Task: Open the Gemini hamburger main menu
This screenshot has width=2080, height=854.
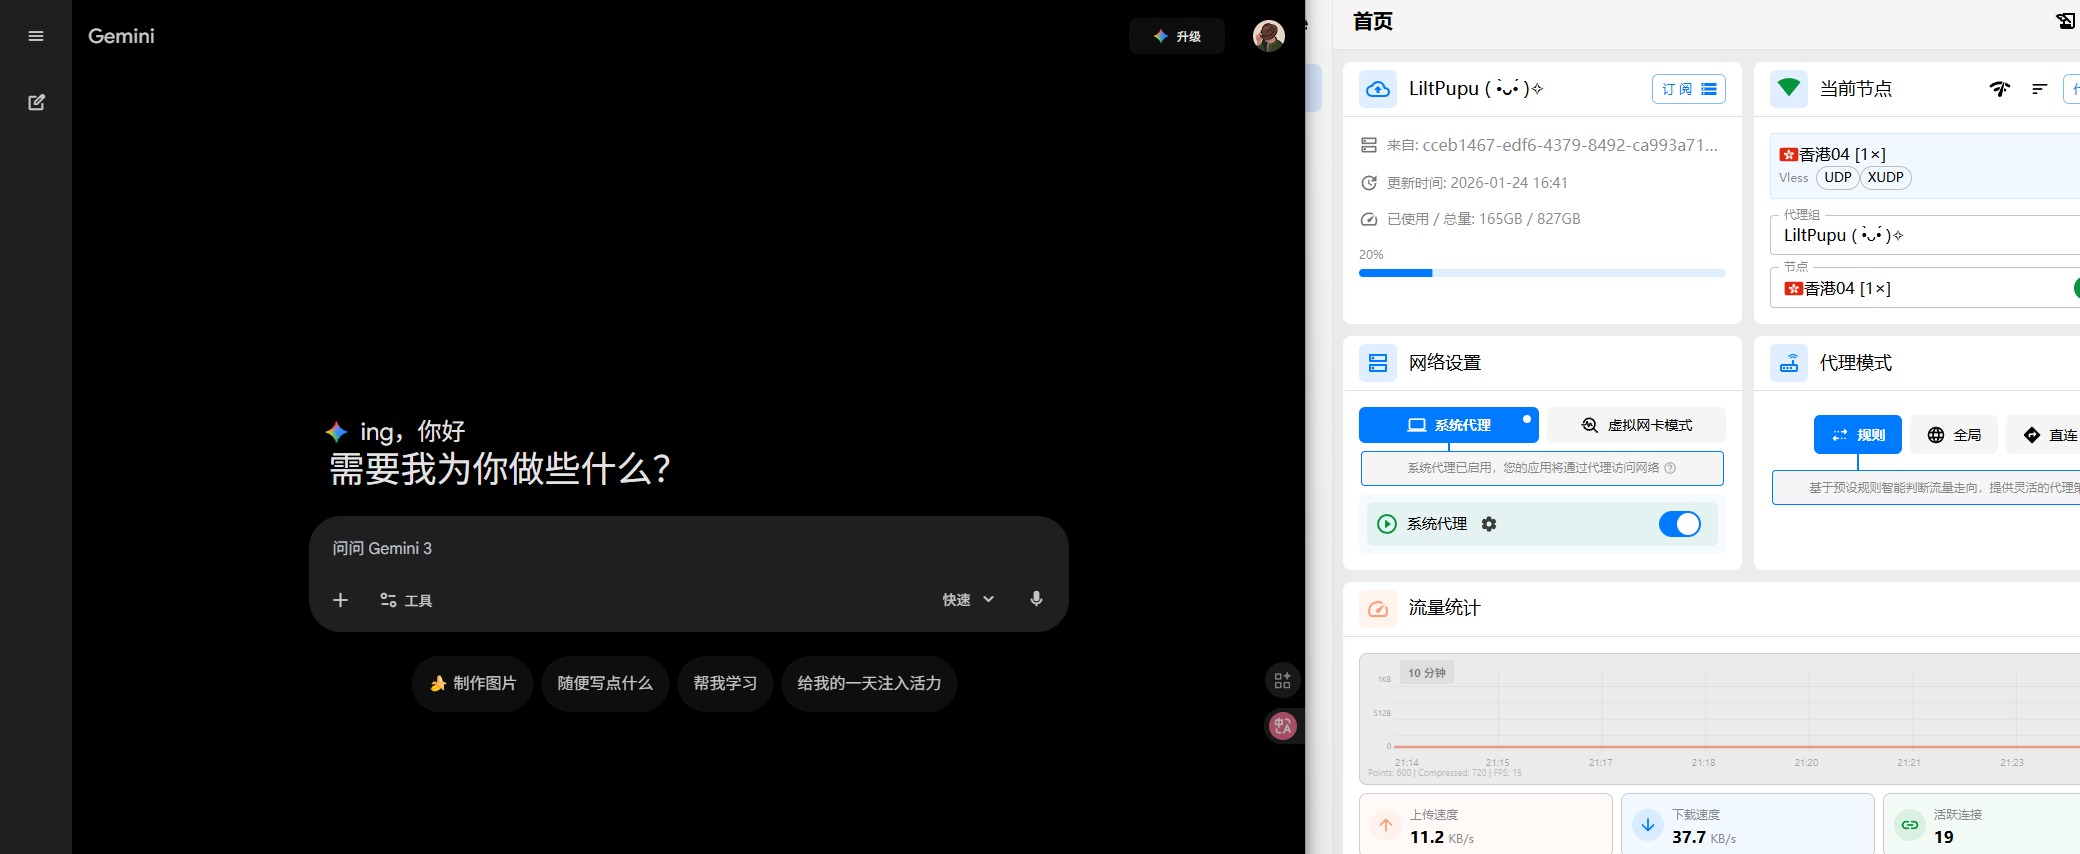Action: pos(36,36)
